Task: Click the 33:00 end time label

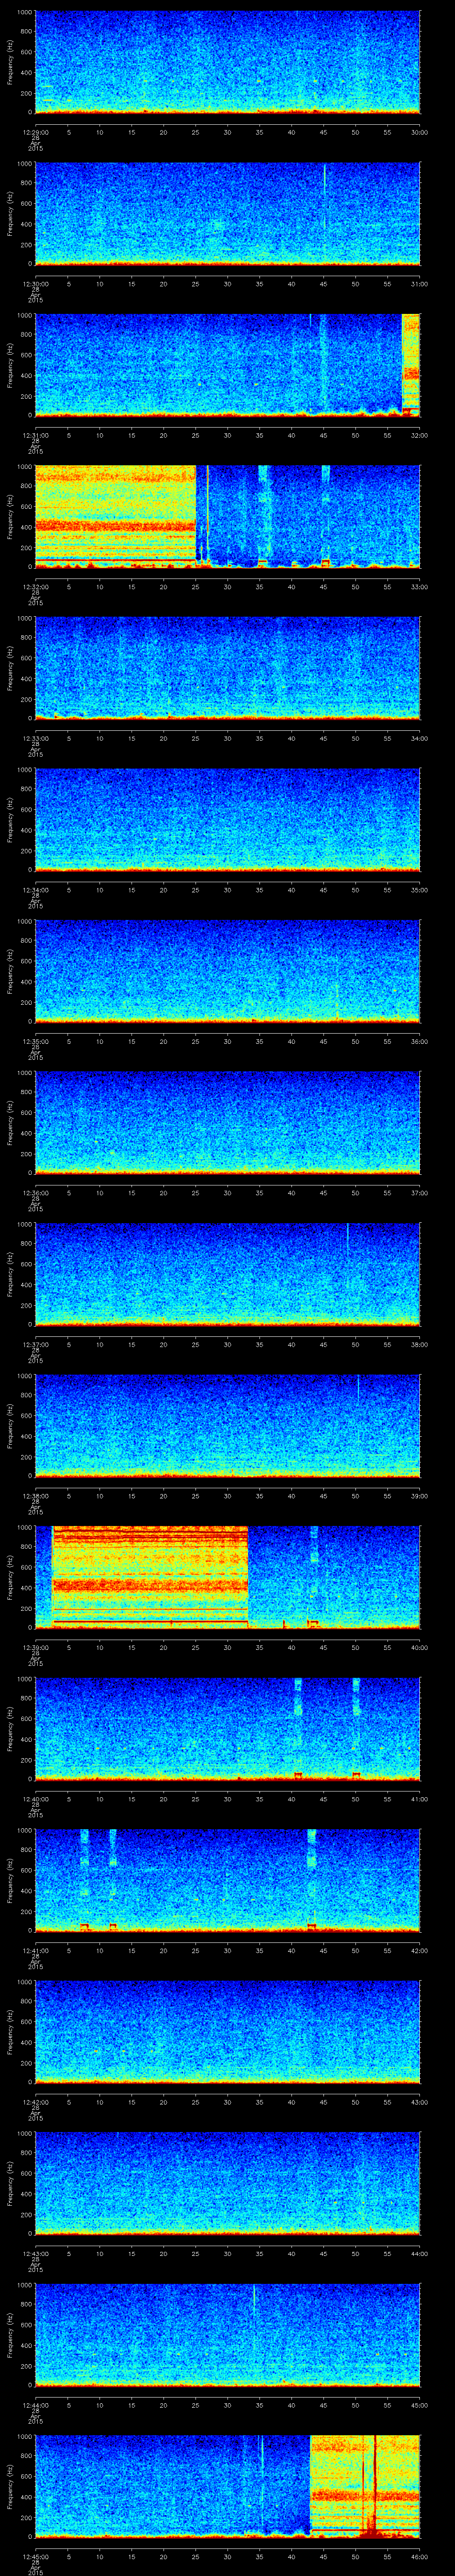Action: coord(420,587)
